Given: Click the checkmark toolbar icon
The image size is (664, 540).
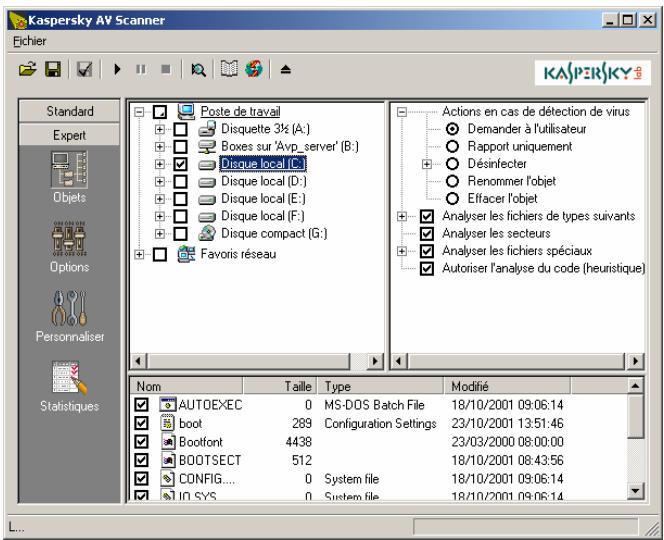Looking at the screenshot, I should point(84,69).
